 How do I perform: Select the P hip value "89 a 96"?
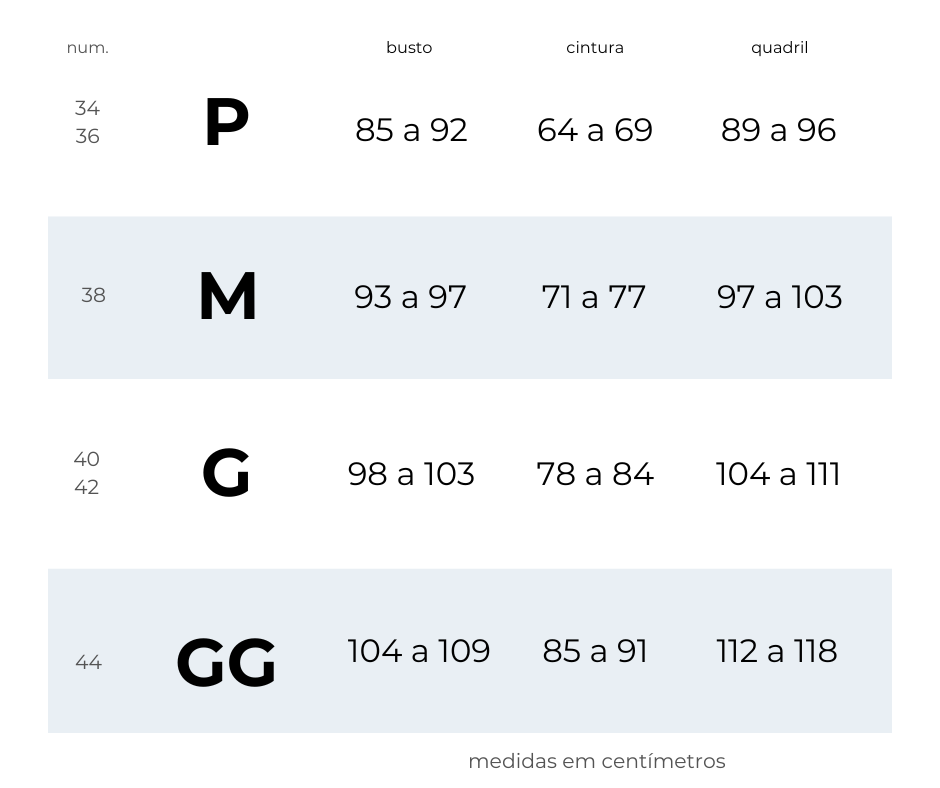(778, 130)
